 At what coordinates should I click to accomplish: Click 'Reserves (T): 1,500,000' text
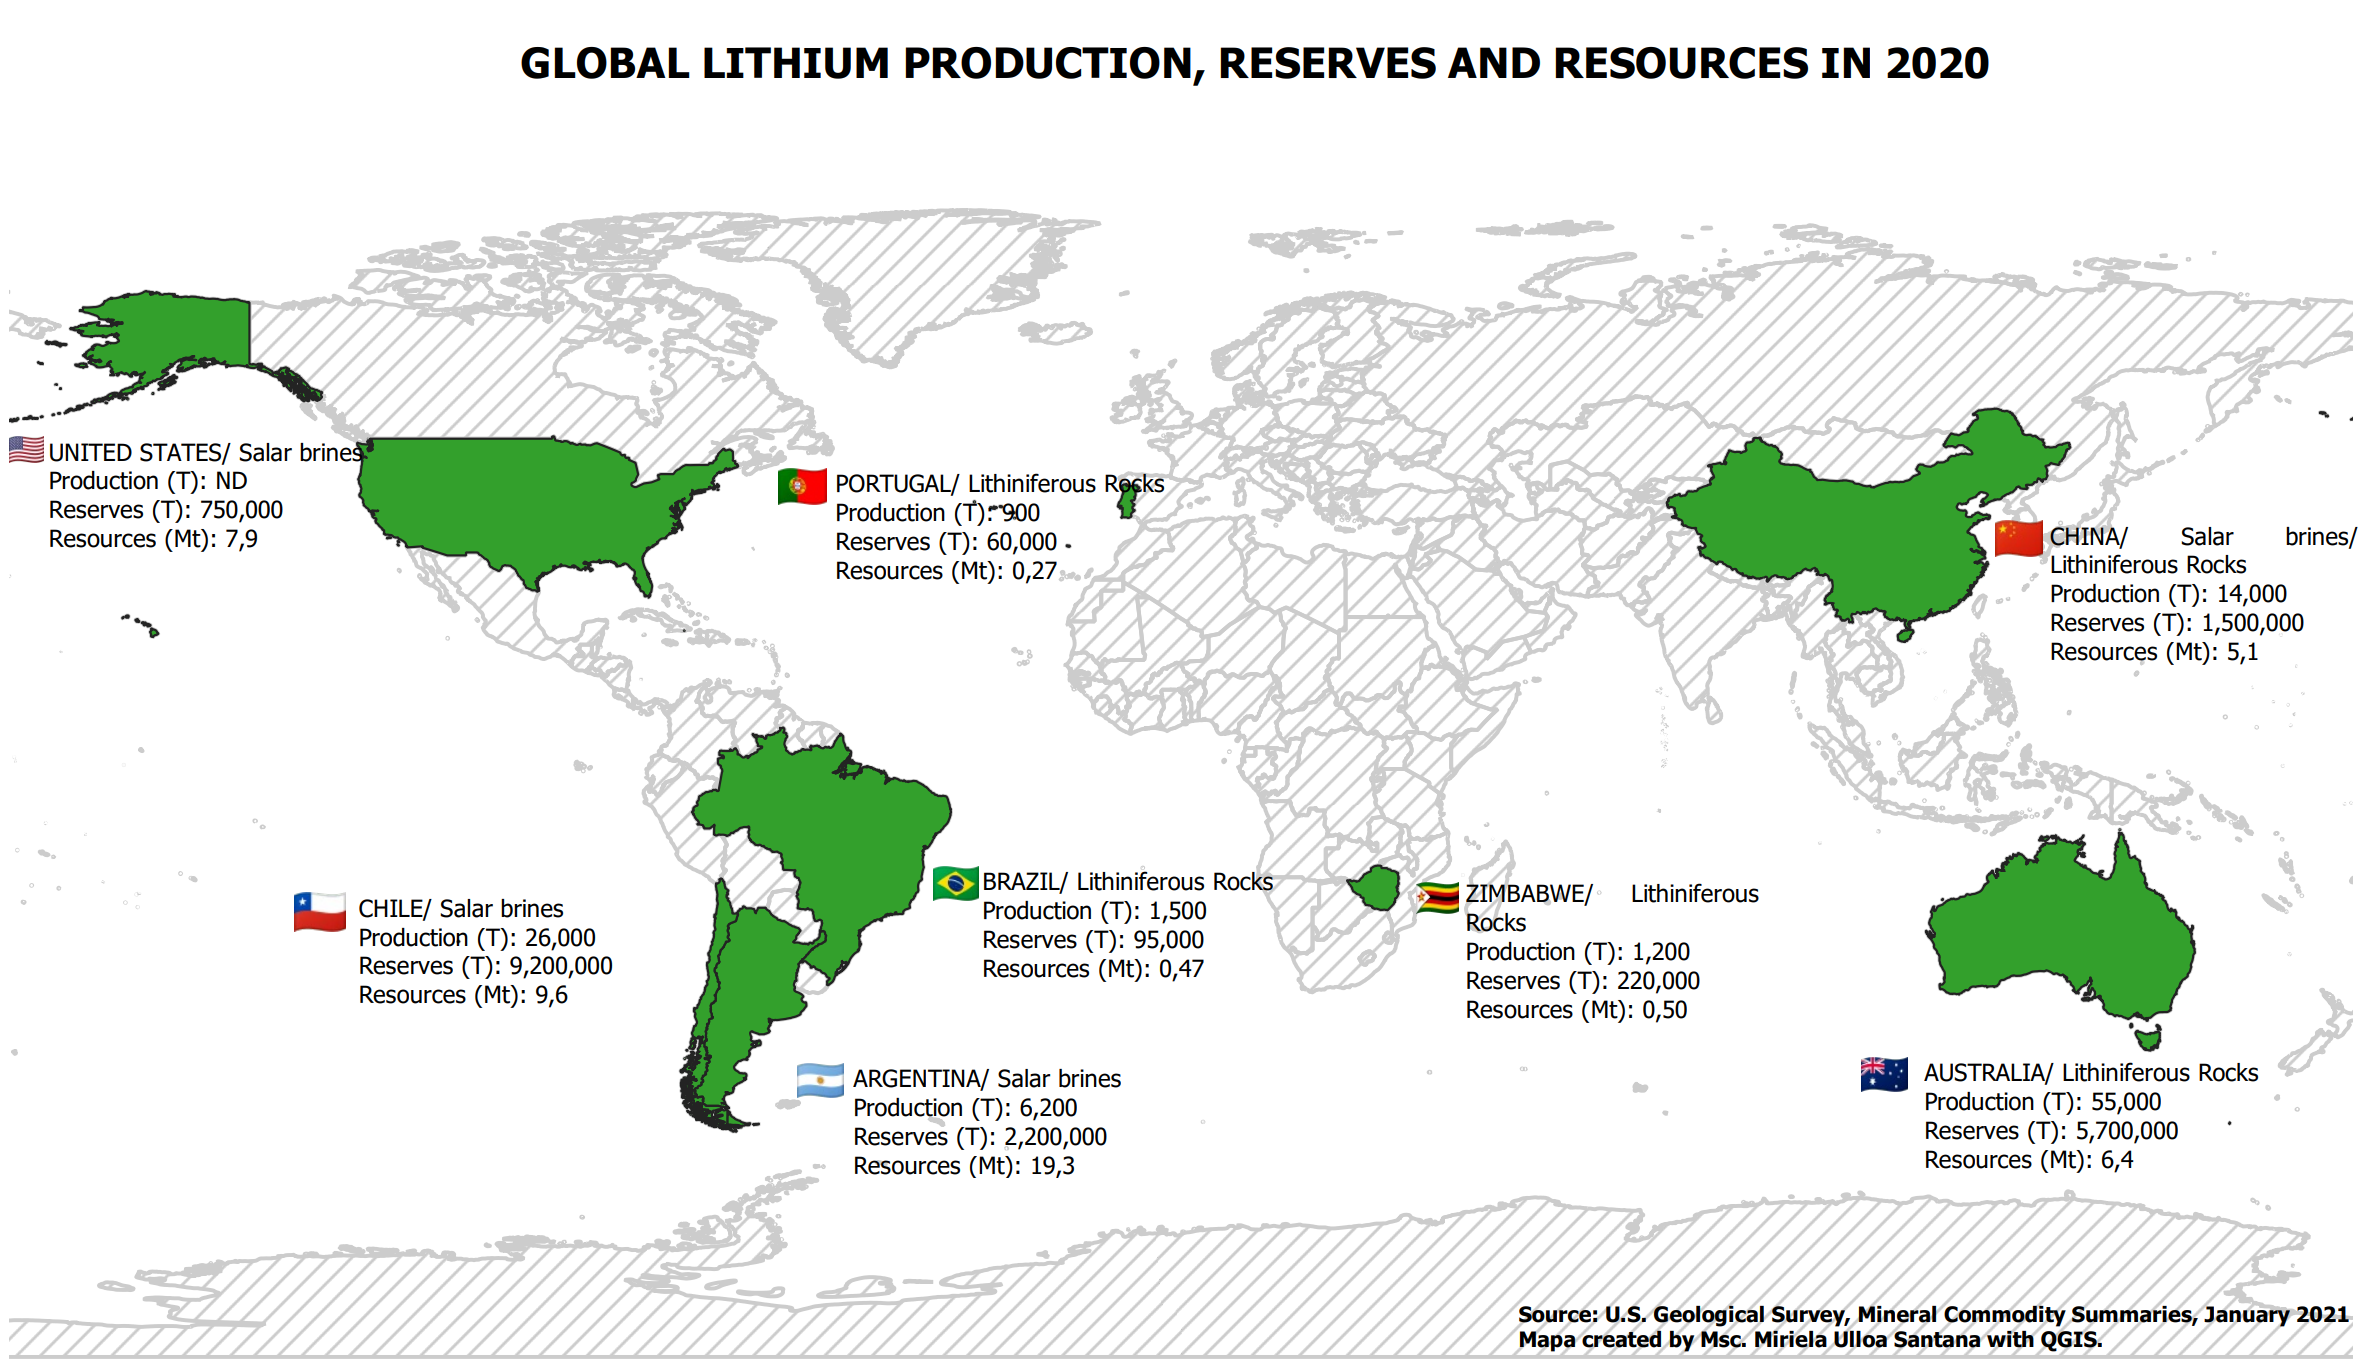click(x=2176, y=623)
